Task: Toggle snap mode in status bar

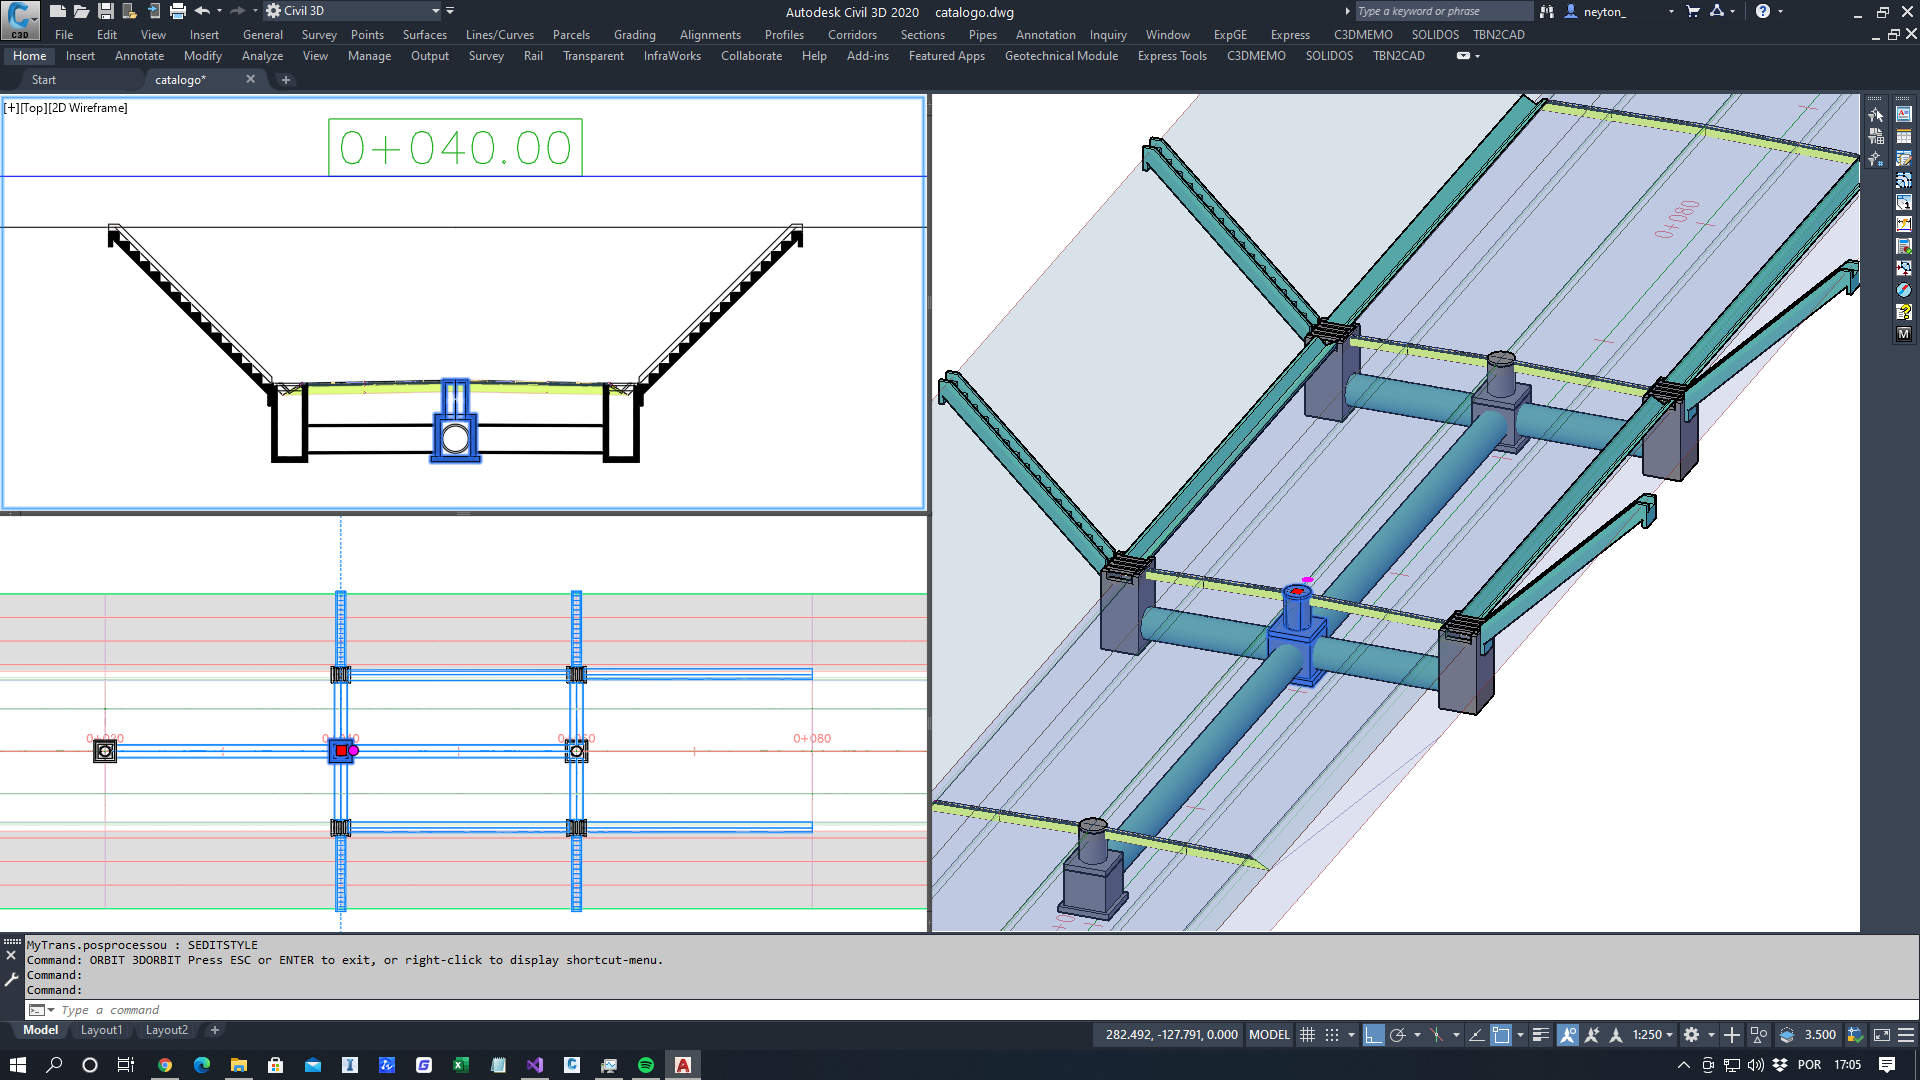Action: 1332,1035
